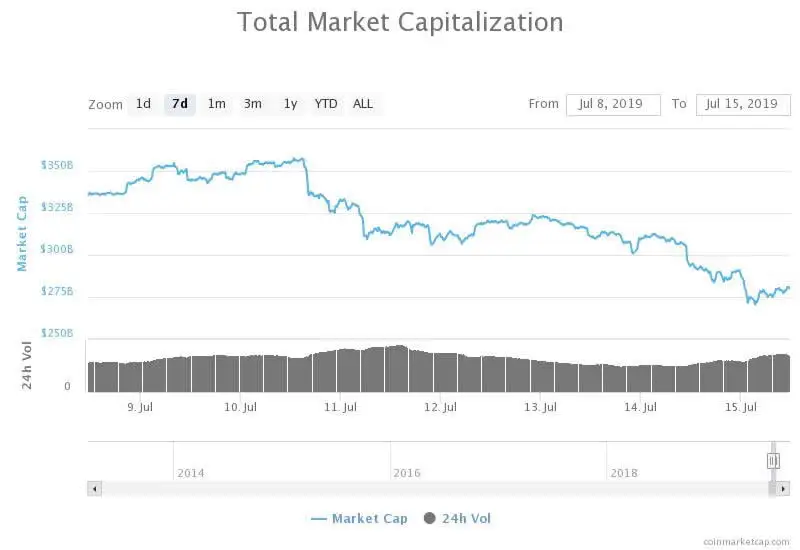Click the market cap line near 11. Jul
Screen dimensions: 800x550
(x=341, y=204)
